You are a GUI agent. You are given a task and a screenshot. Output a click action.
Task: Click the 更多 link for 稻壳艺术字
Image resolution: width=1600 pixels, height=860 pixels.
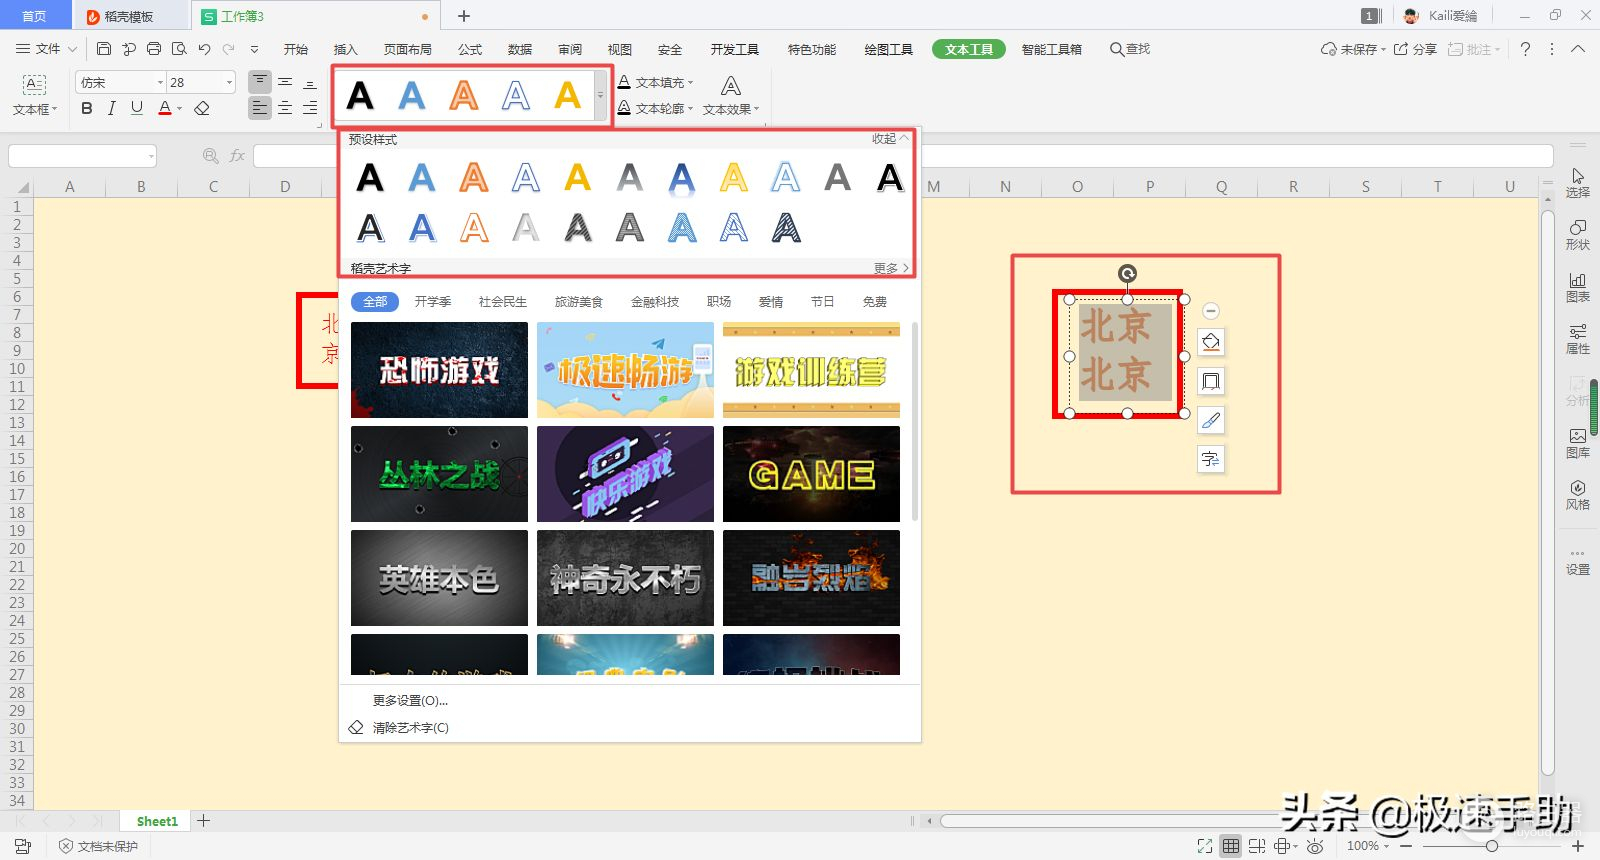pyautogui.click(x=890, y=268)
